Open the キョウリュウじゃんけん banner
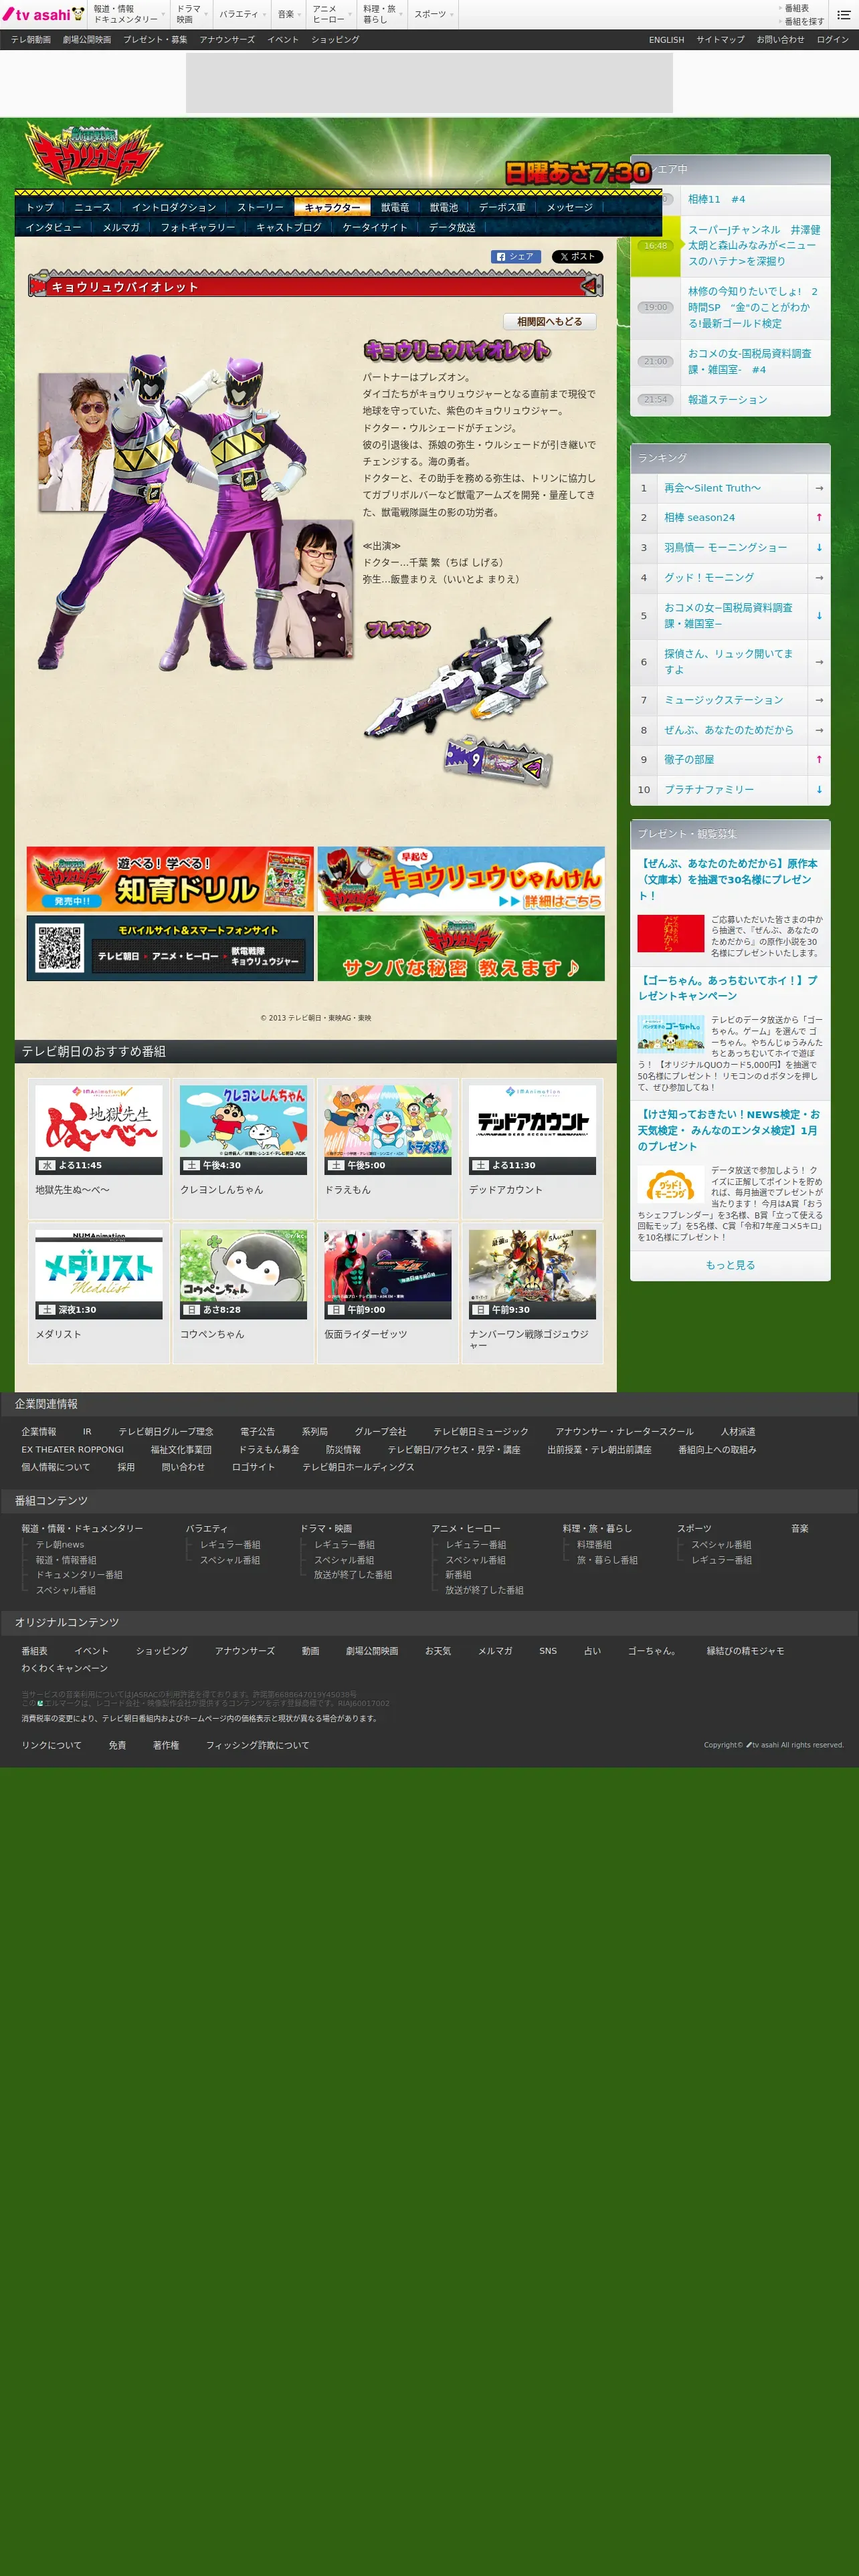 pyautogui.click(x=461, y=879)
